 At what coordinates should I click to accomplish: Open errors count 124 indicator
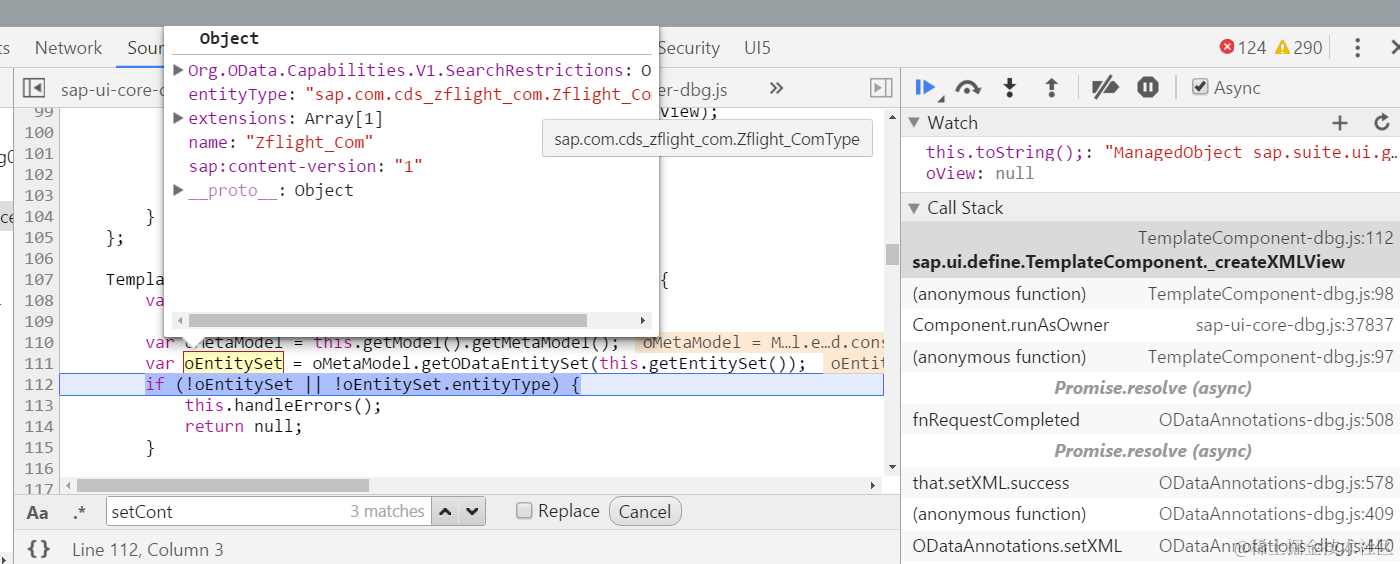(x=1243, y=47)
